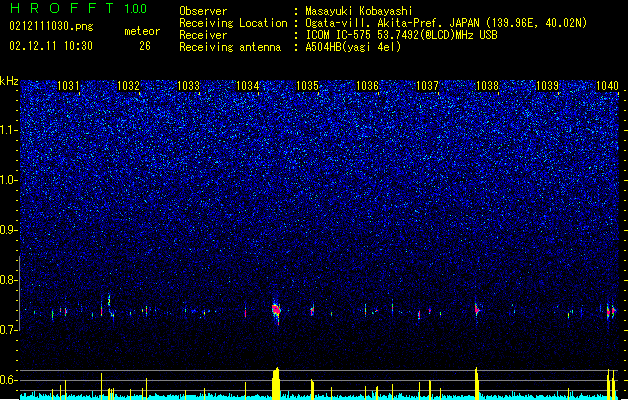Viewport: 629px width, 400px height.
Task: Click the yellow power spike before 1038
Action: point(477,383)
